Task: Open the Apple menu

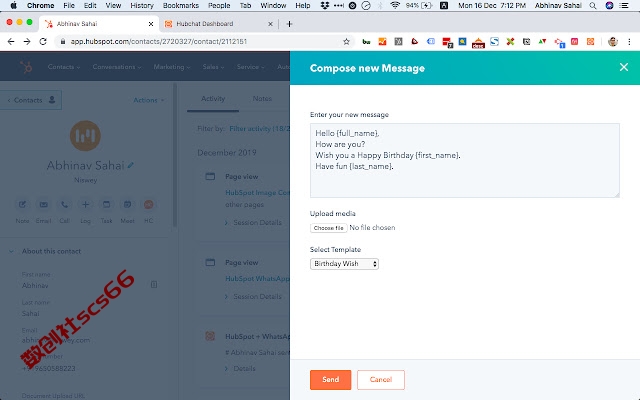Action: coord(13,5)
